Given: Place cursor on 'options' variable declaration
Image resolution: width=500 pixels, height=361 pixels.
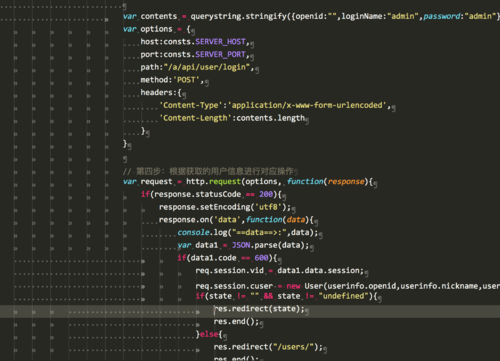Looking at the screenshot, I should pyautogui.click(x=156, y=29).
